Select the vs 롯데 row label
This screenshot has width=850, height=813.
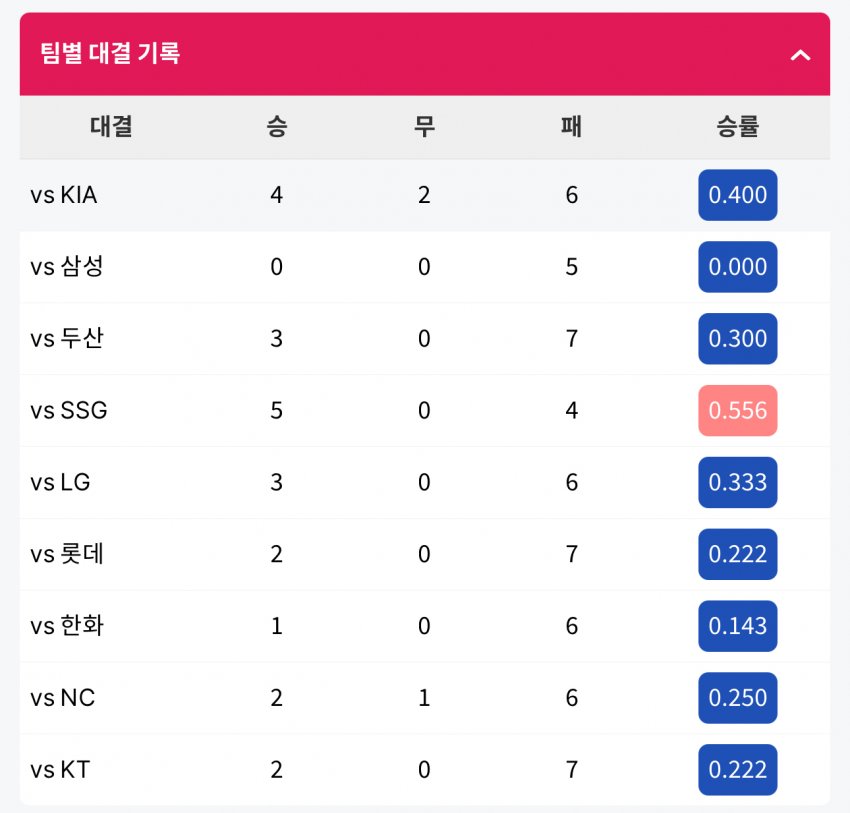pos(67,554)
